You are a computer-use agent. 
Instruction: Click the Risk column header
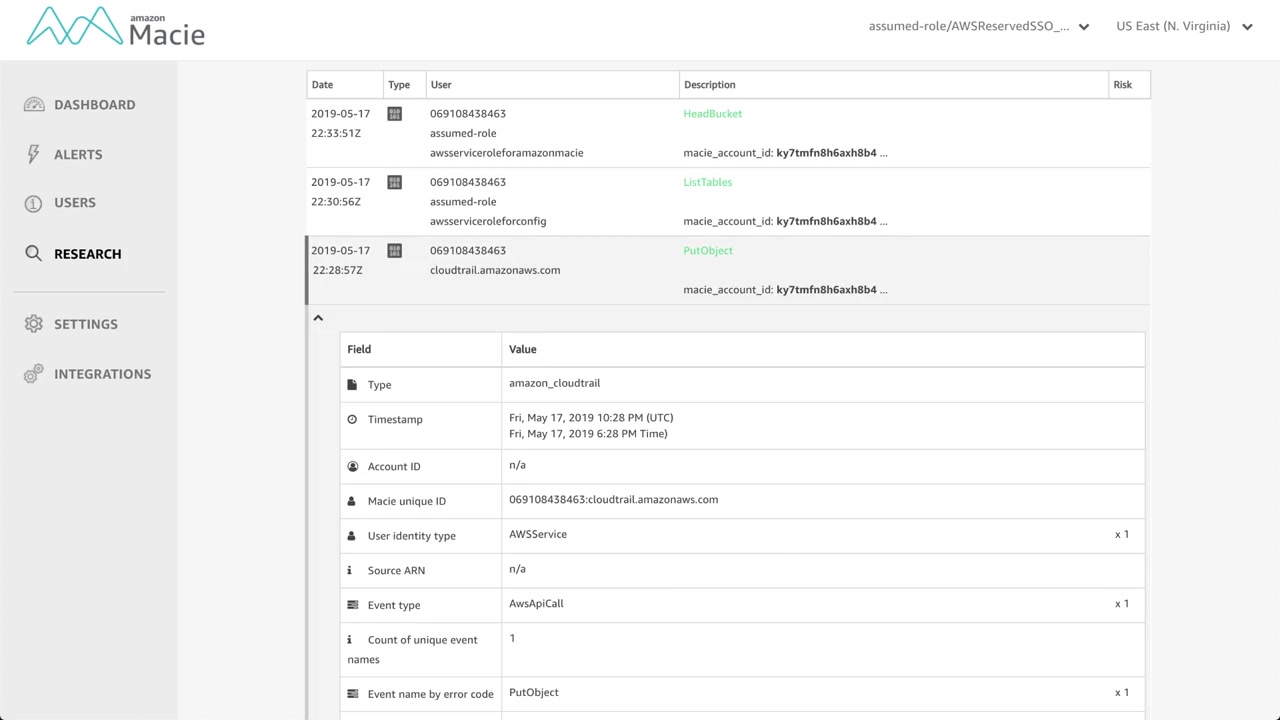pos(1122,85)
